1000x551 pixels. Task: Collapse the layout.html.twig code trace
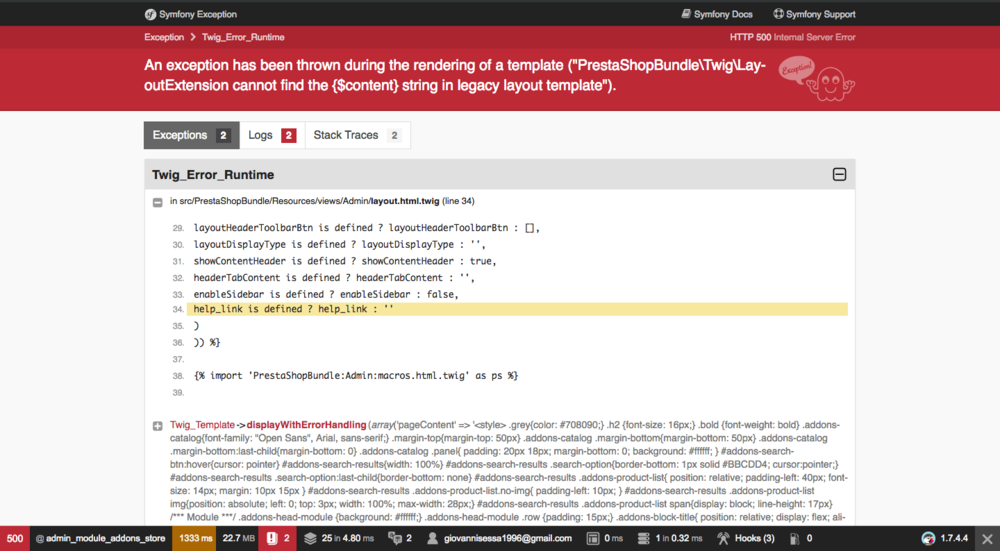point(158,202)
